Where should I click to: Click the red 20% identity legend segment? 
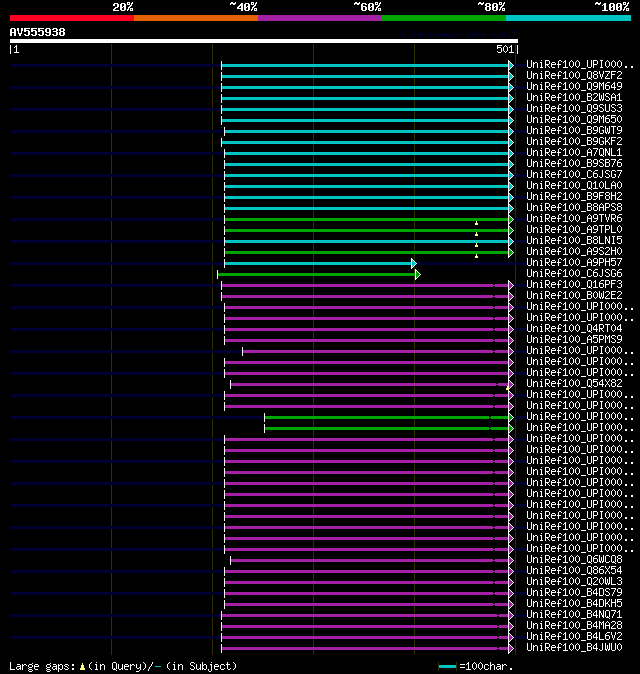click(x=72, y=18)
